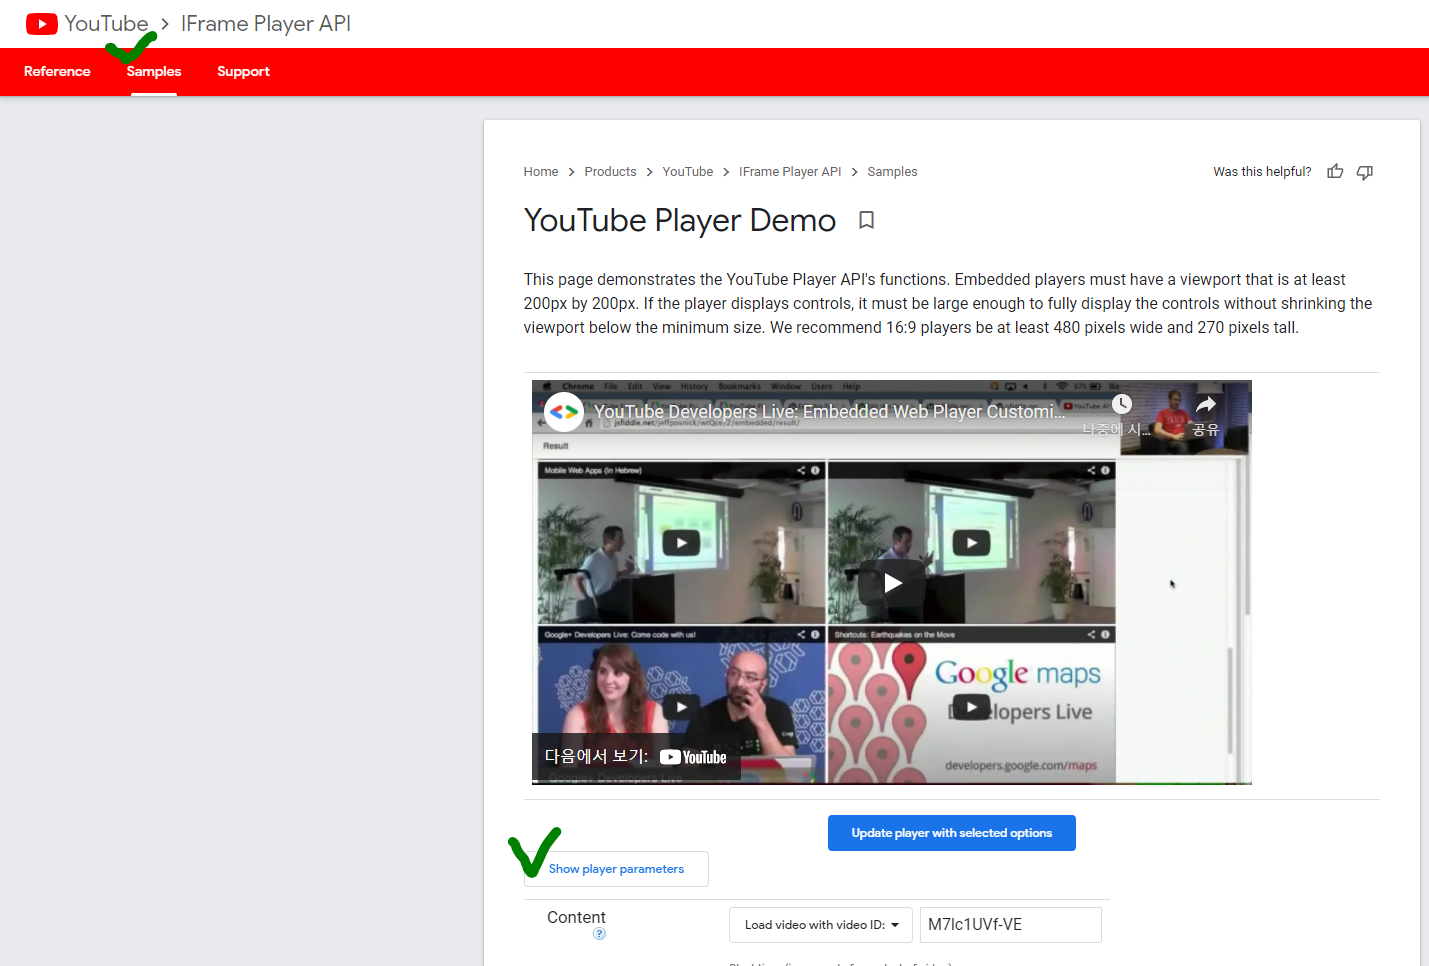The width and height of the screenshot is (1429, 966).
Task: Play the embedded video with center play button
Action: pos(892,583)
